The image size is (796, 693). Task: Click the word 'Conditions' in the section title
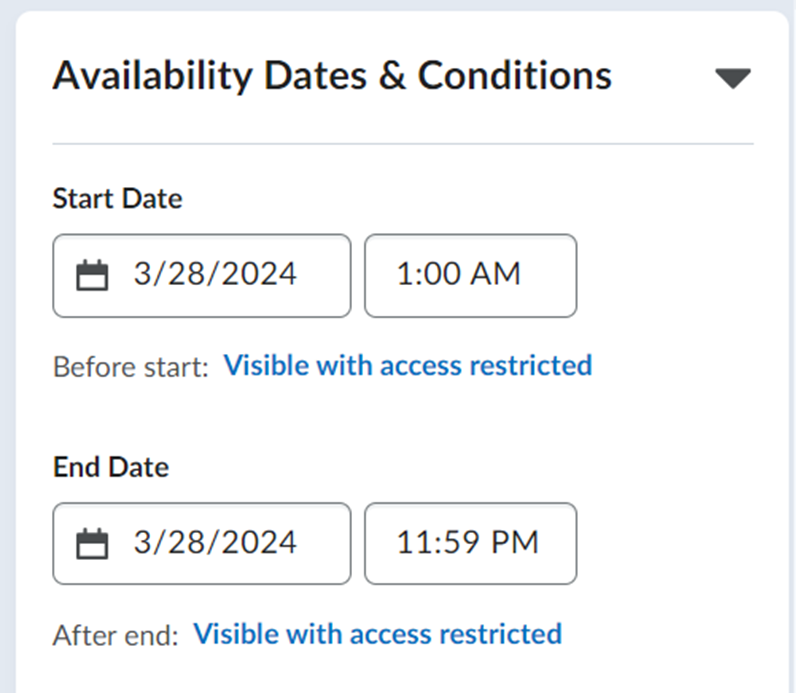pos(515,75)
